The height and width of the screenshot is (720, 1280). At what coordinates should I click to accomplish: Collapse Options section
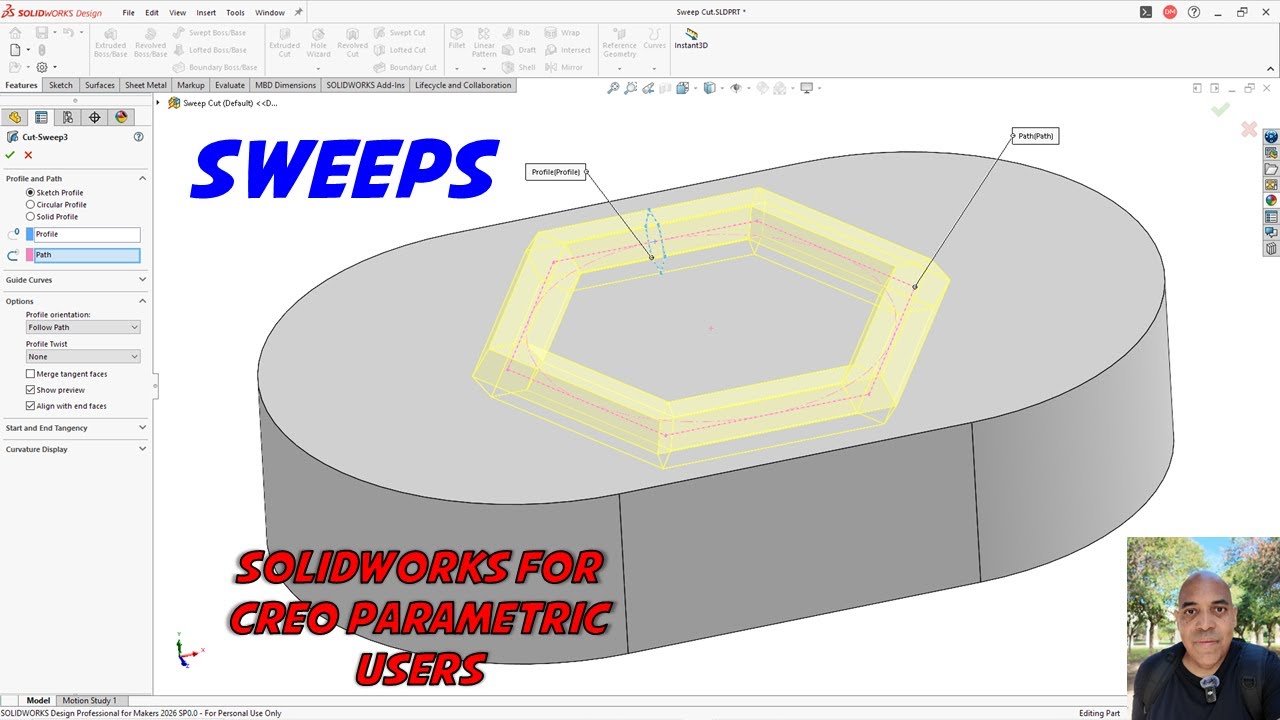(142, 301)
